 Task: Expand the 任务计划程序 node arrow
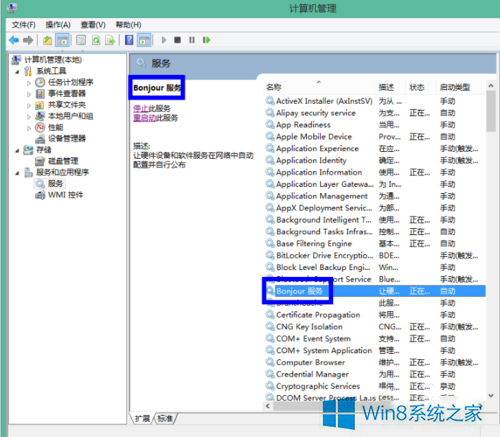click(29, 83)
